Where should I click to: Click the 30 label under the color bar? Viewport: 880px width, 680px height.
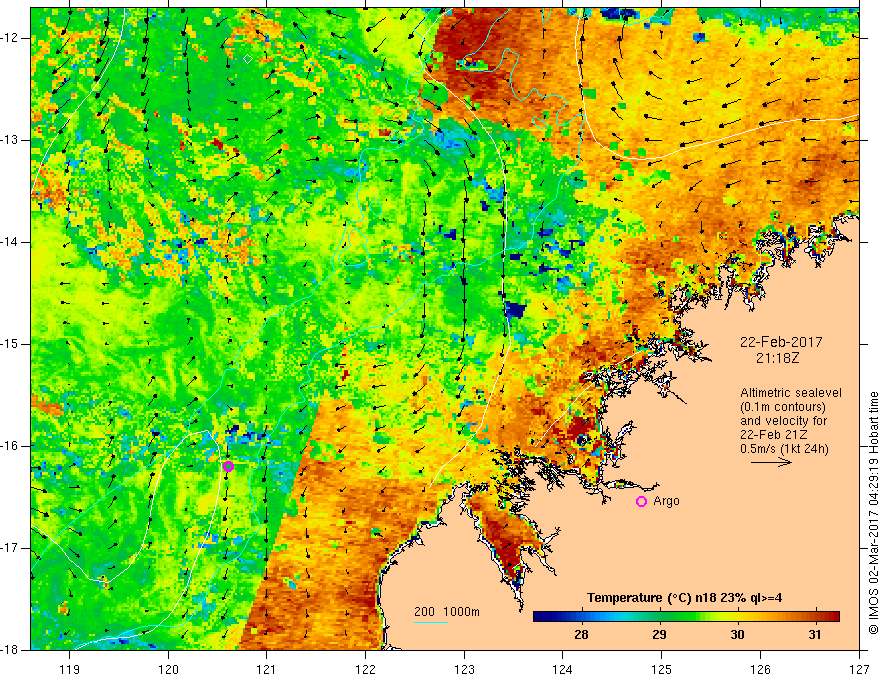click(x=737, y=635)
